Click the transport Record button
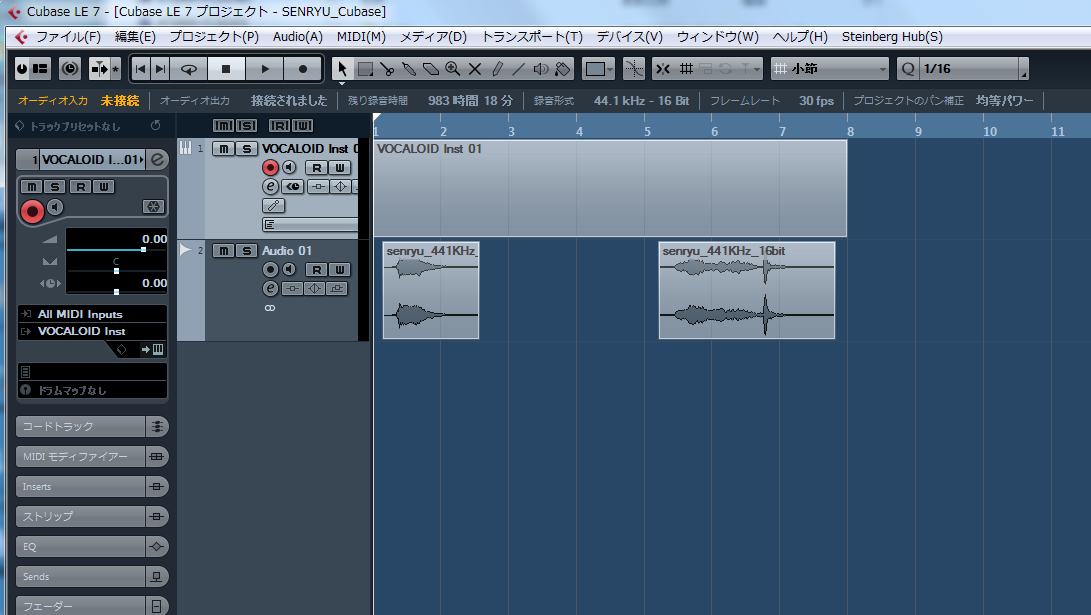Screen dimensions: 1091x615 click(x=303, y=69)
